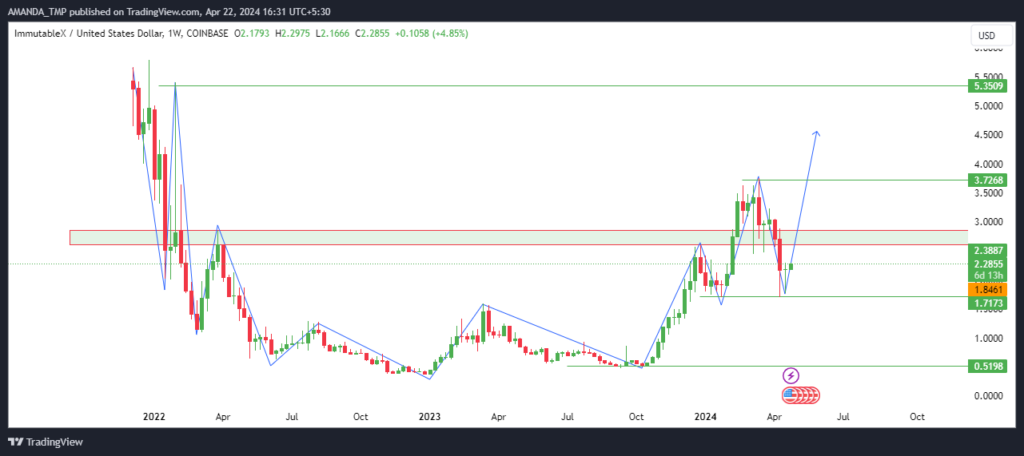This screenshot has height=456, width=1024.
Task: Click the 6d 13h bar countdown label
Action: (987, 275)
